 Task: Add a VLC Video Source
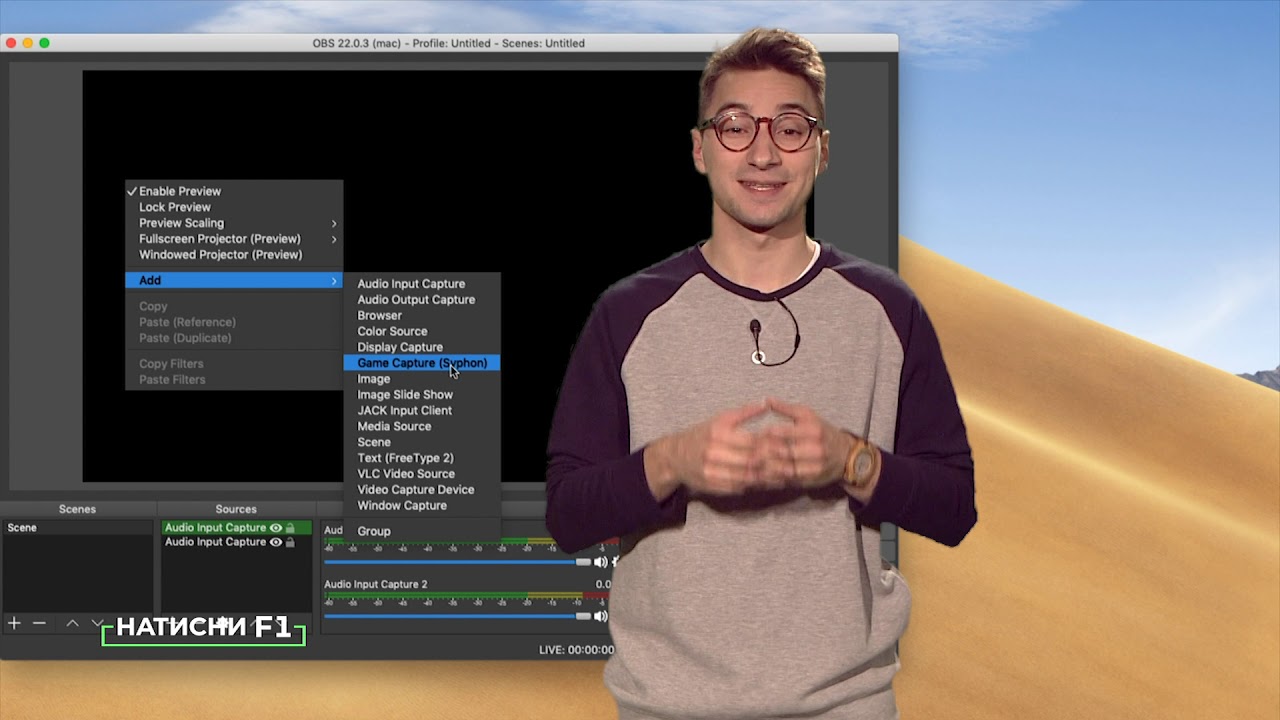pyautogui.click(x=422, y=474)
